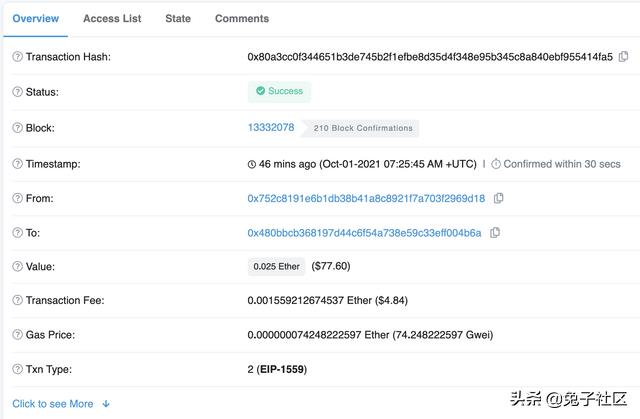Copy the transaction hash to clipboard
640x419 pixels.
(x=624, y=57)
